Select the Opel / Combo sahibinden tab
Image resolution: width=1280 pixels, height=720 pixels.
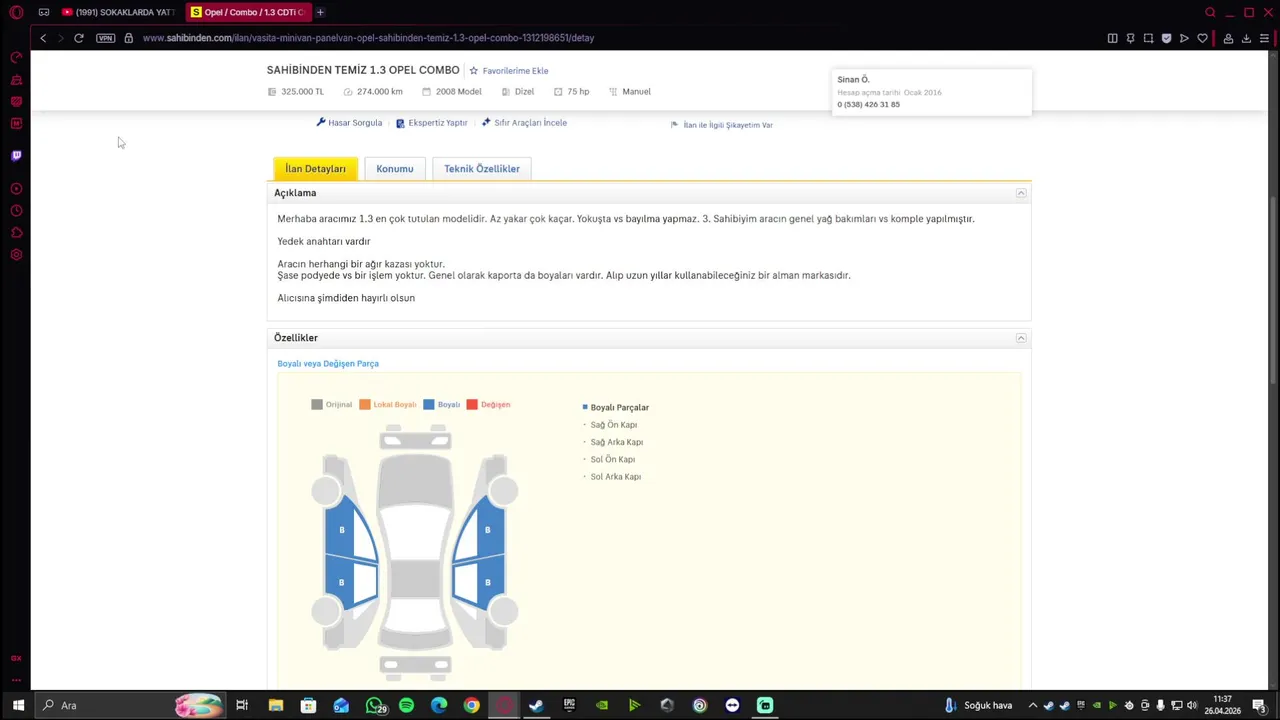pyautogui.click(x=249, y=12)
